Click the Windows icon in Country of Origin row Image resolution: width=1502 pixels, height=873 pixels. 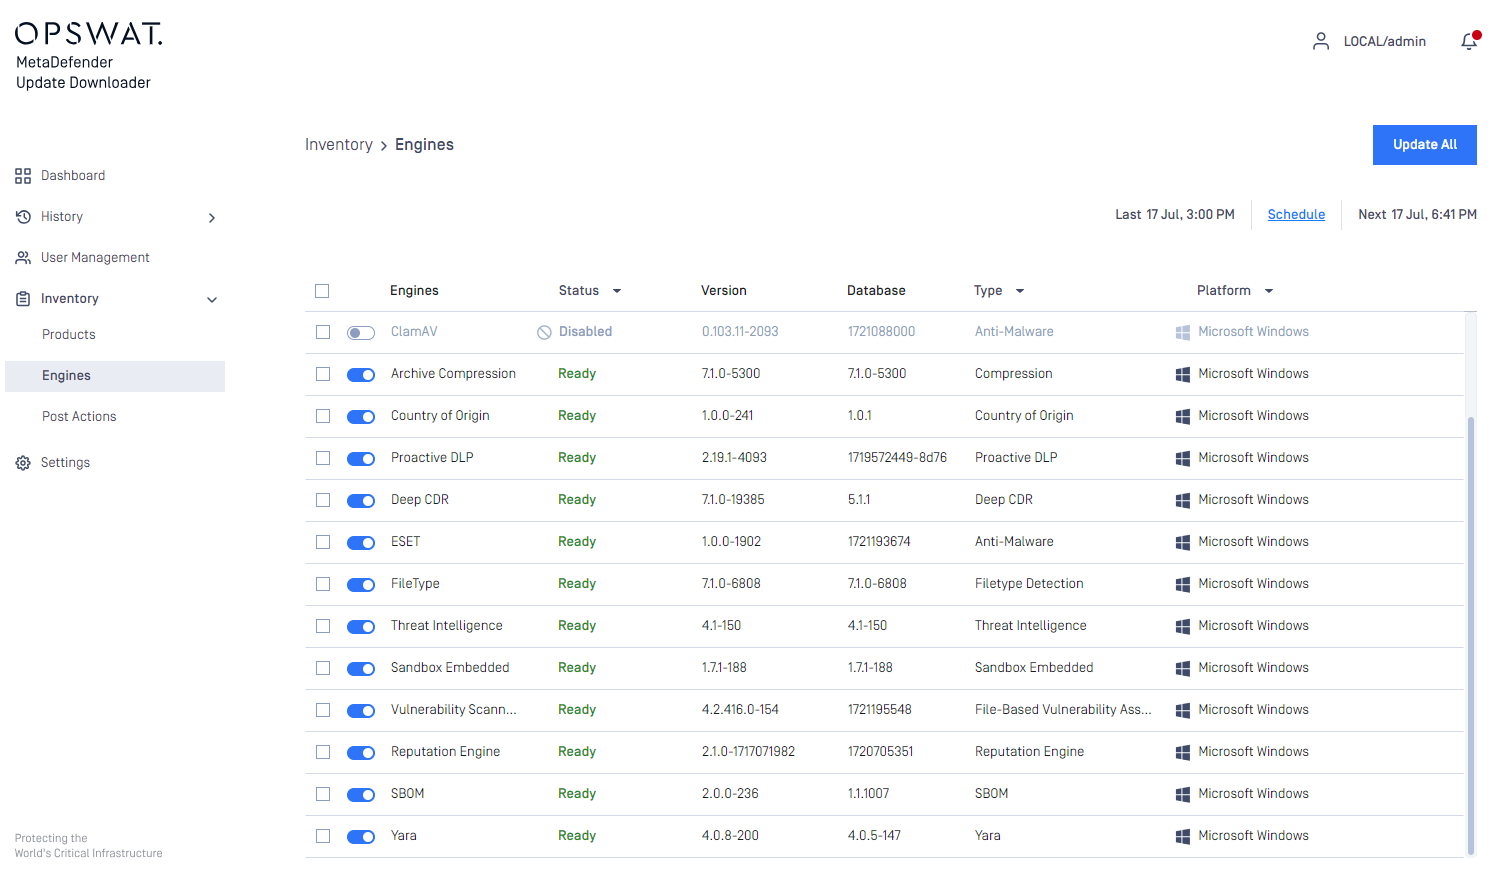1183,416
